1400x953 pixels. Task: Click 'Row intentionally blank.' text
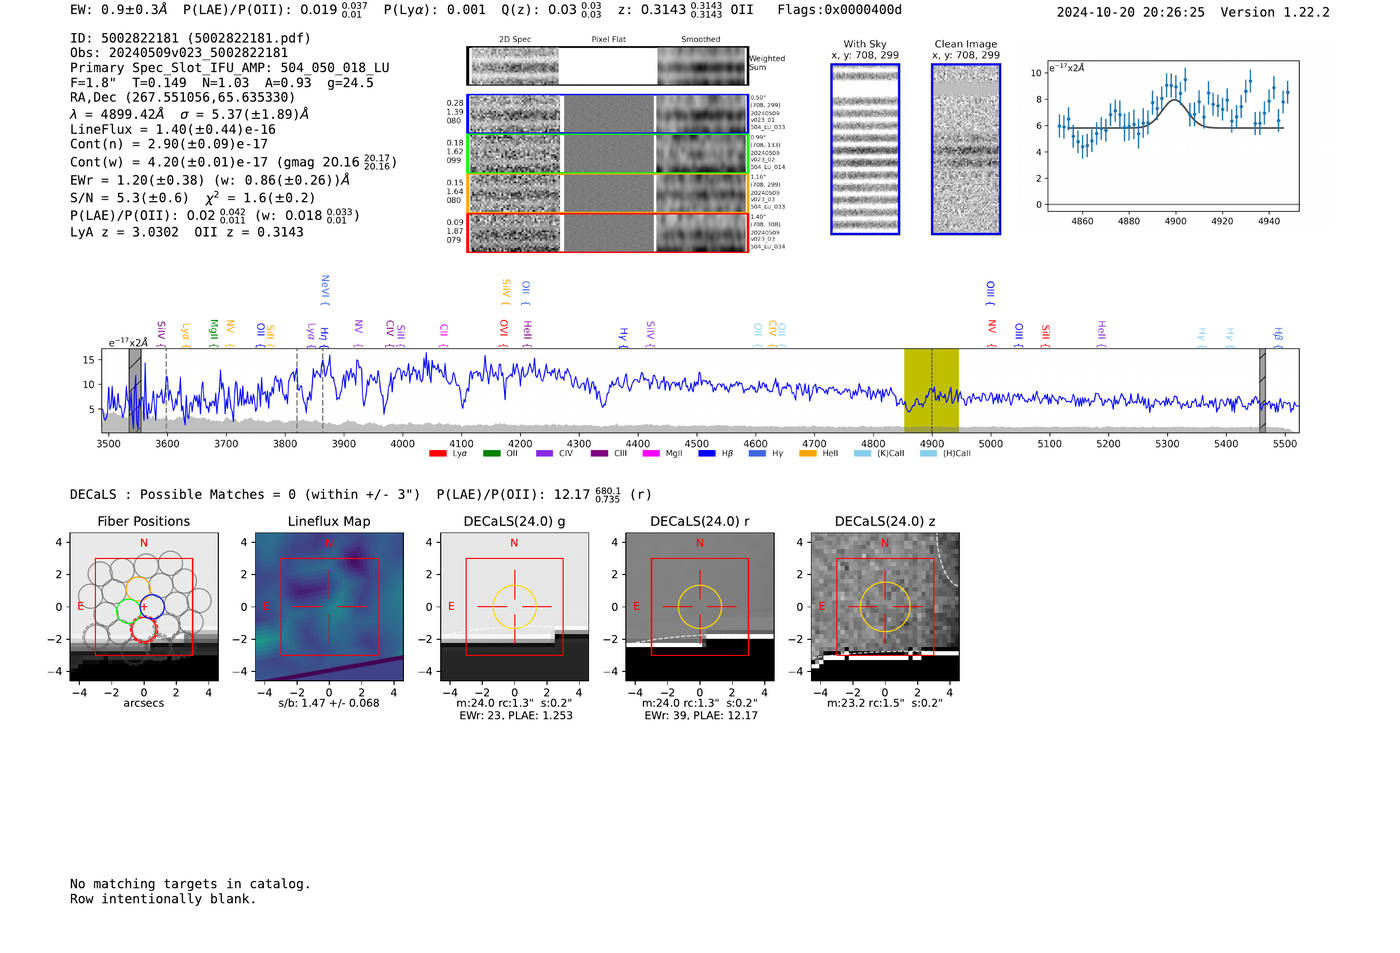point(163,899)
